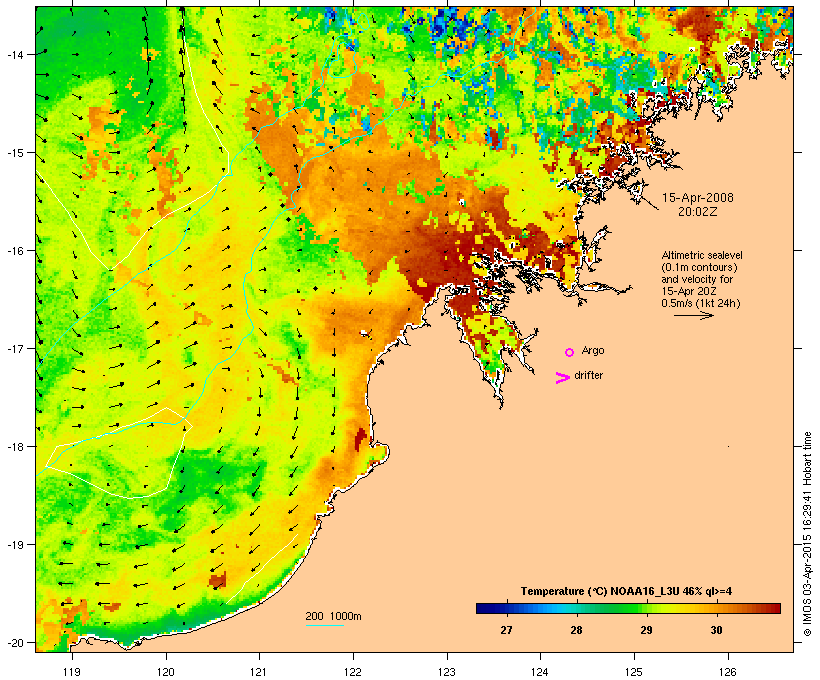This screenshot has width=820, height=680.
Task: Click the 27 value on the temperature scale
Action: pos(506,630)
